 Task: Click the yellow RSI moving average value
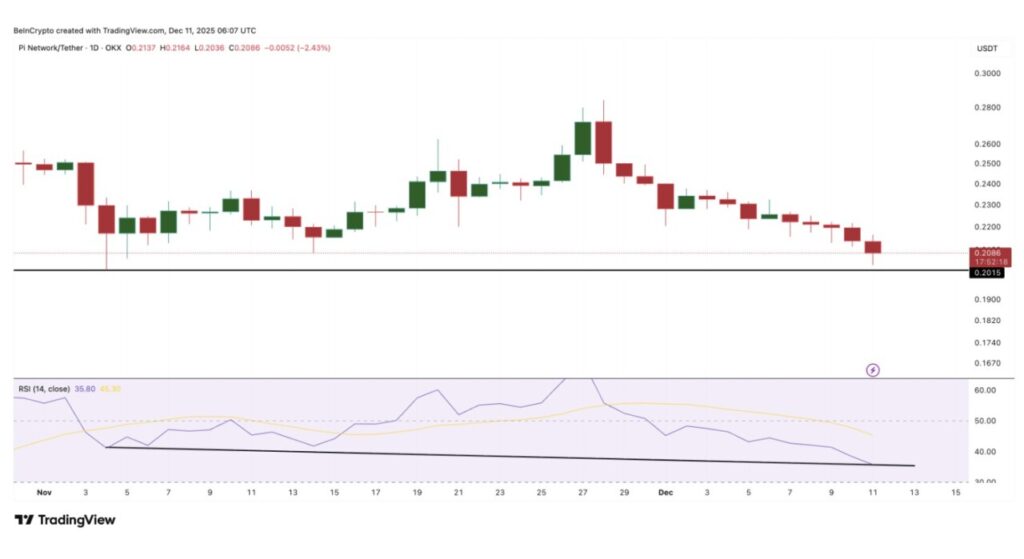point(122,388)
